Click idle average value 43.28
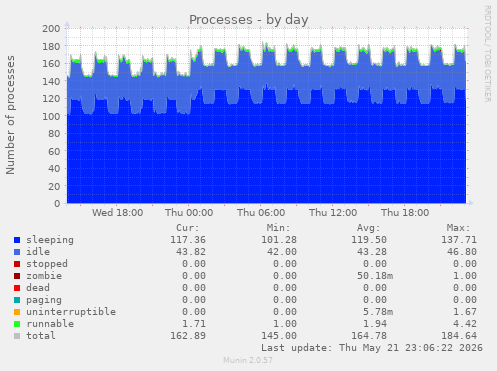 [x=372, y=252]
